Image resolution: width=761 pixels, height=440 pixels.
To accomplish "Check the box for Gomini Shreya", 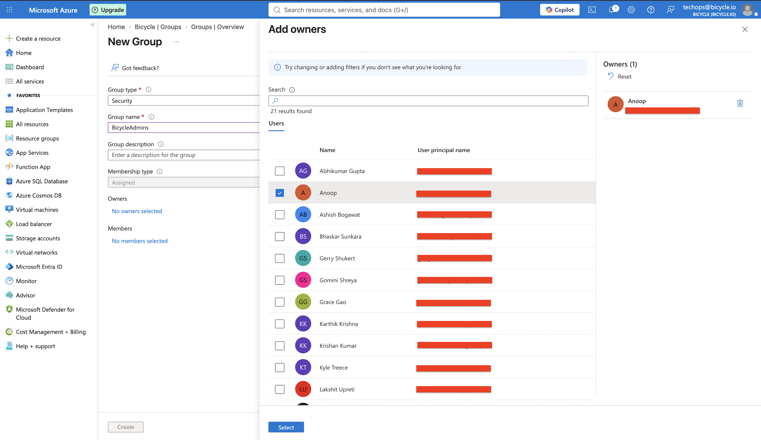I will 280,280.
